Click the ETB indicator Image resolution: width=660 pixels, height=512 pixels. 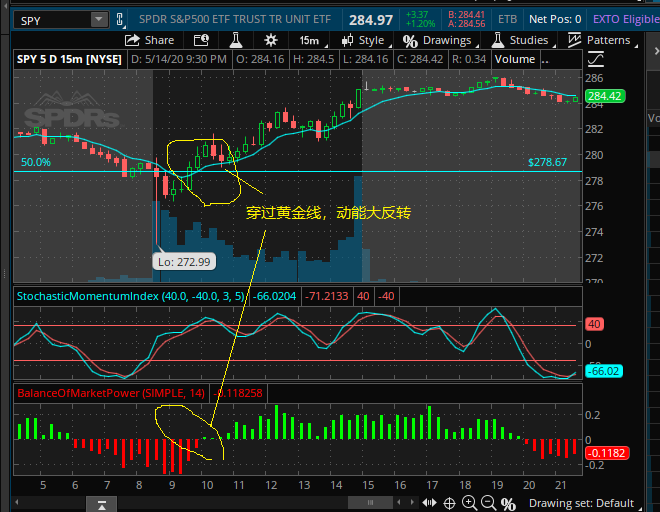507,19
